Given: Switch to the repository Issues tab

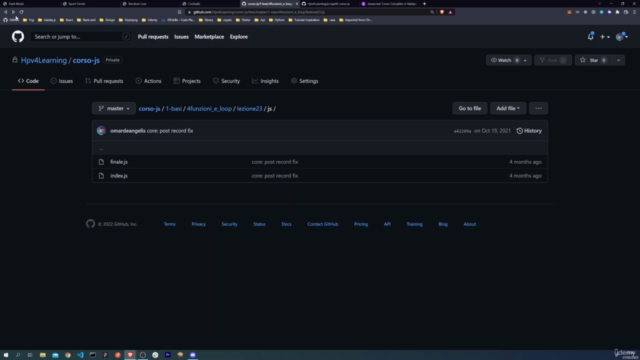Looking at the screenshot, I should click(x=62, y=81).
